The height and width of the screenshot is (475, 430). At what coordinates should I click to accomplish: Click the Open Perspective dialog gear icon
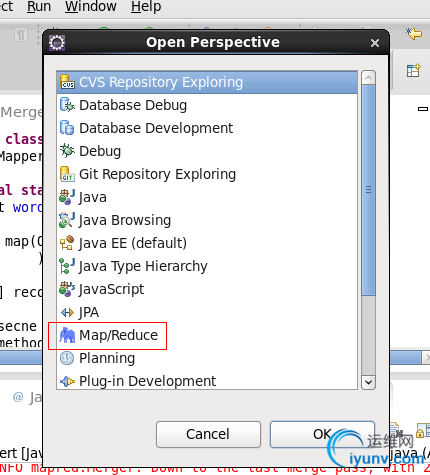tap(57, 43)
